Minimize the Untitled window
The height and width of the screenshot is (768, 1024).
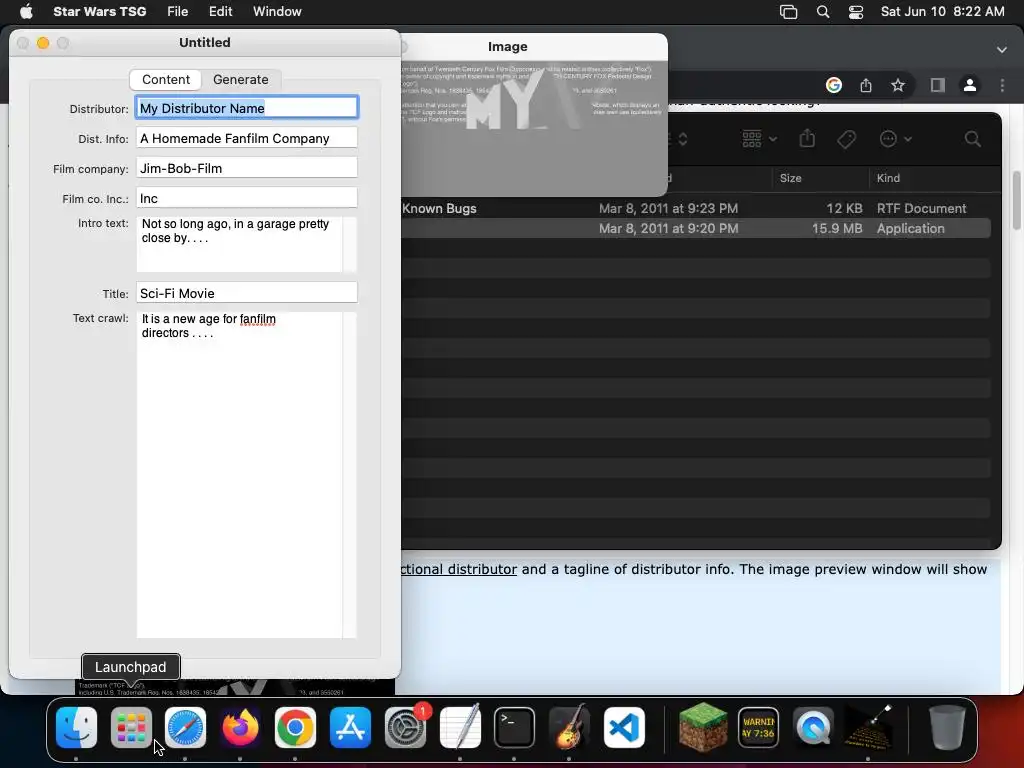[x=43, y=43]
